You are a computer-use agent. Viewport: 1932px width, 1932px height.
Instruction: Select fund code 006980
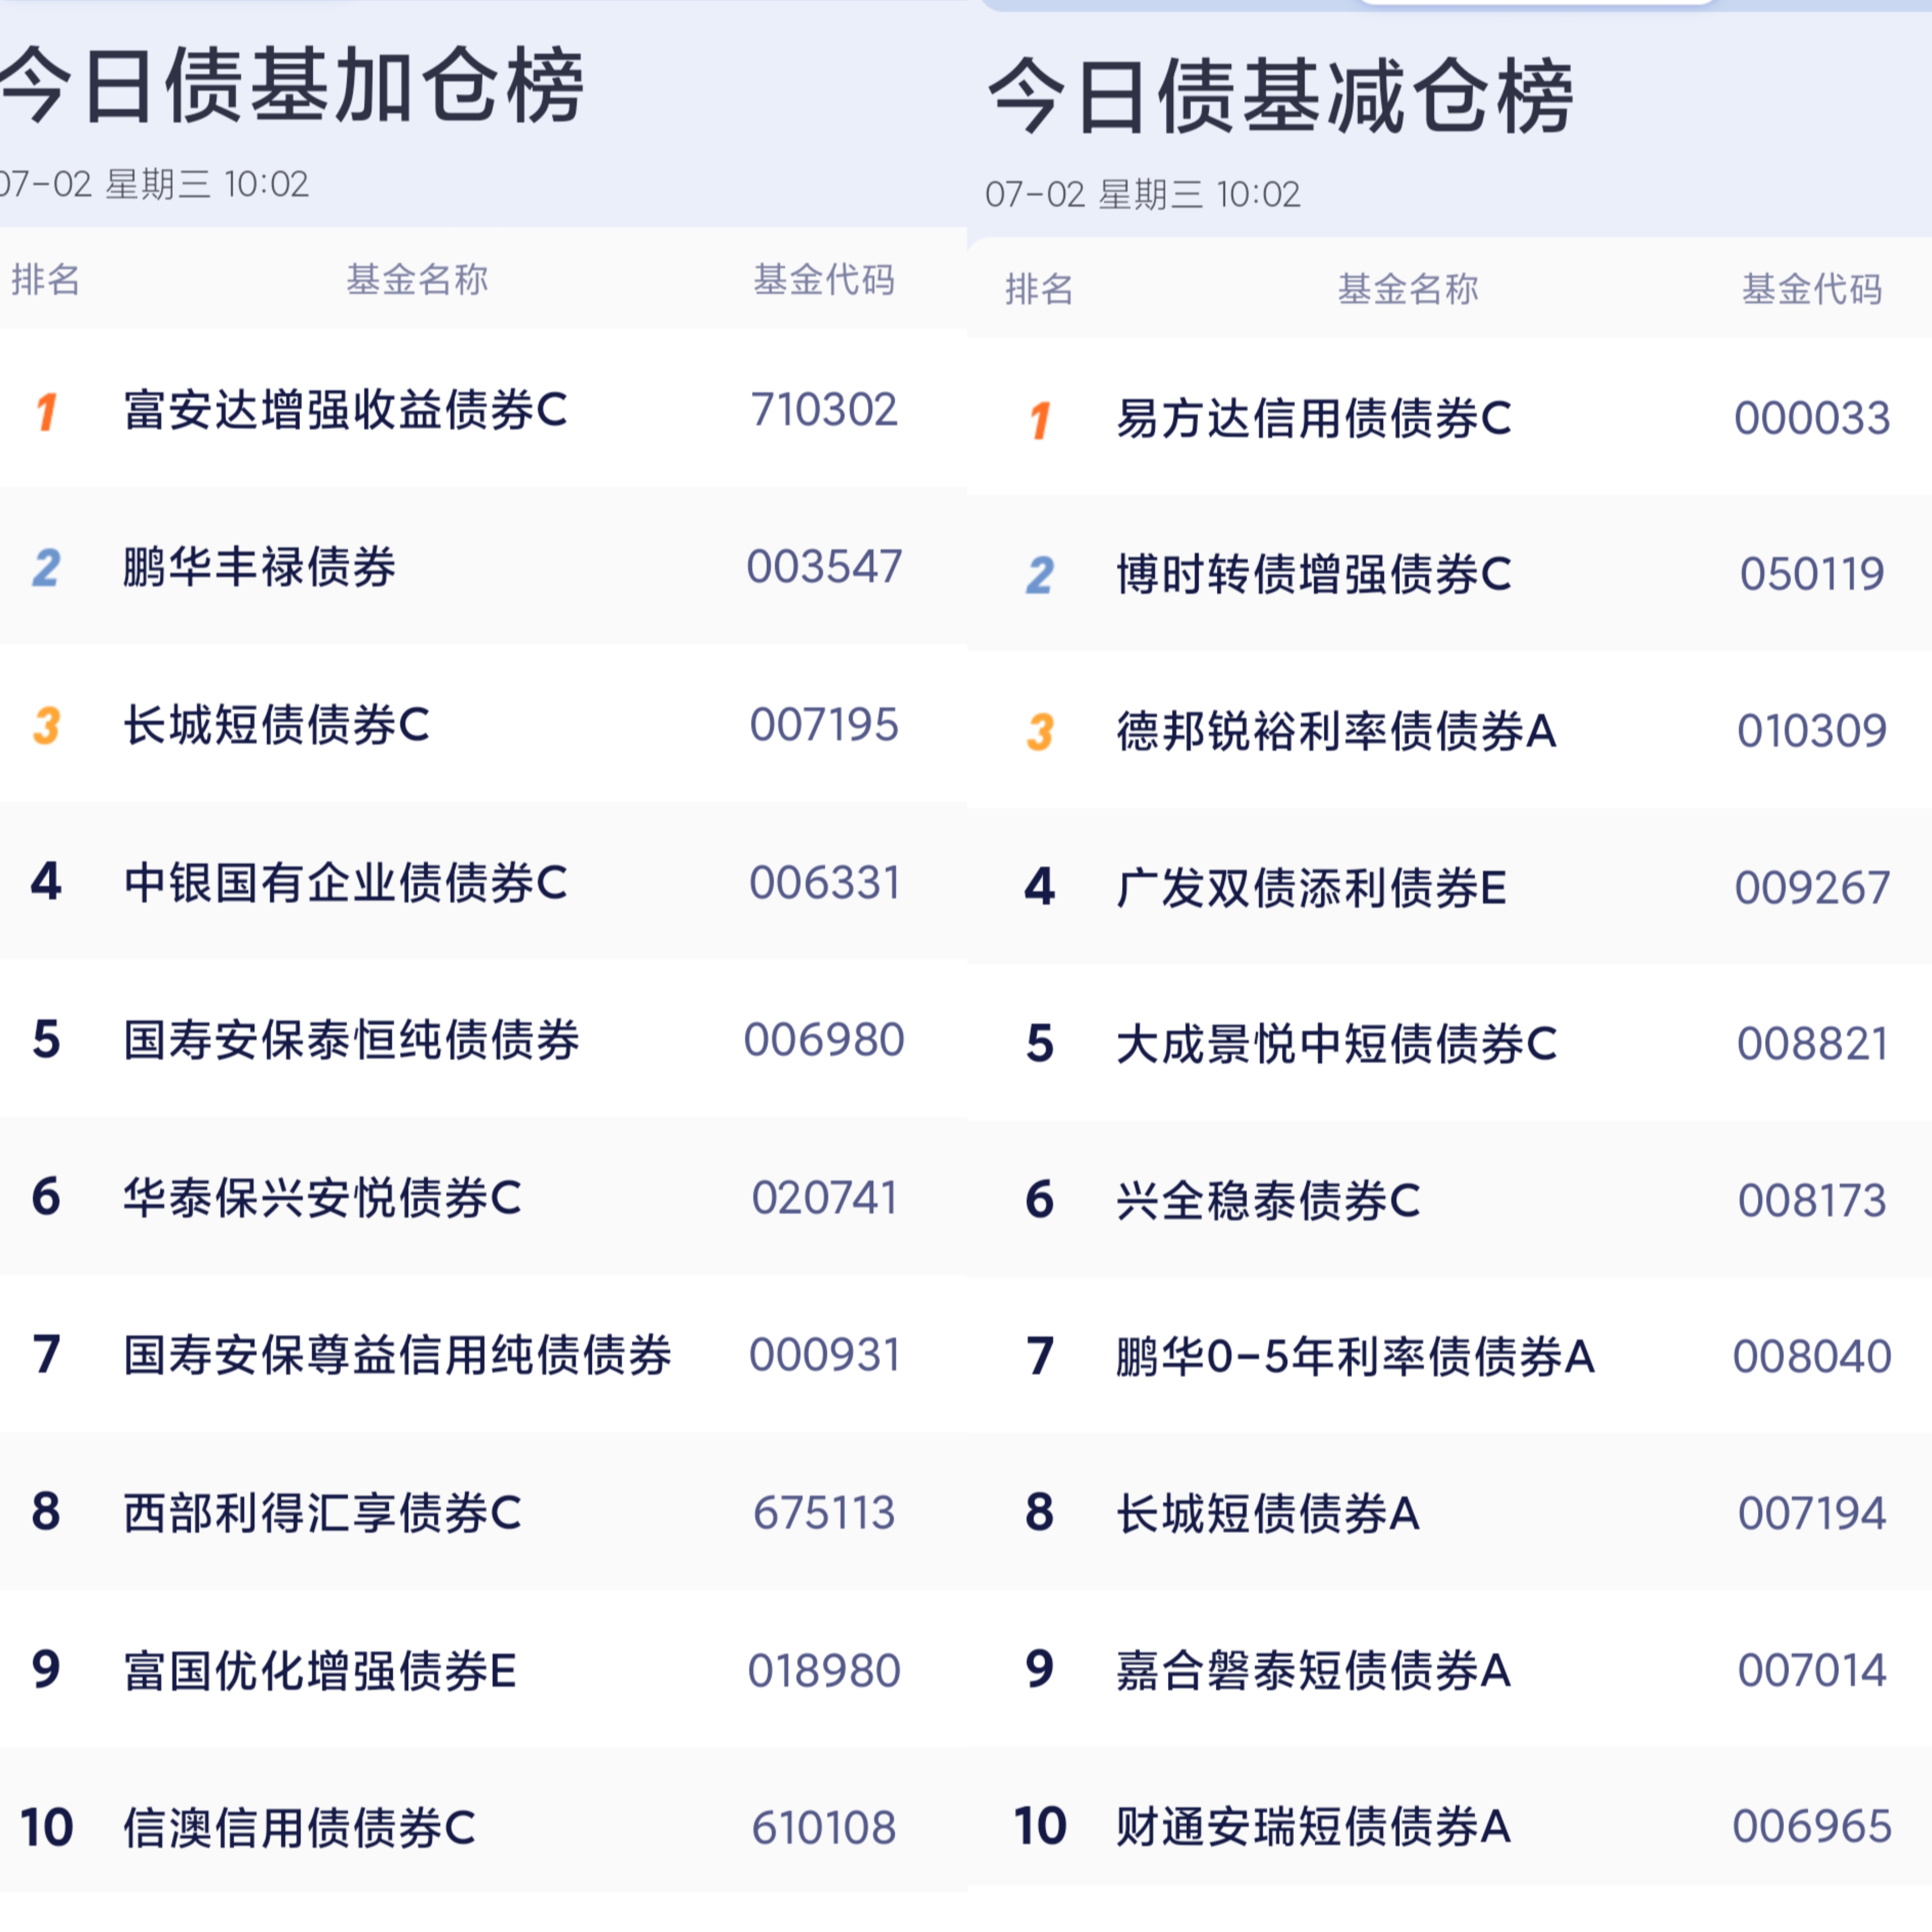824,1040
